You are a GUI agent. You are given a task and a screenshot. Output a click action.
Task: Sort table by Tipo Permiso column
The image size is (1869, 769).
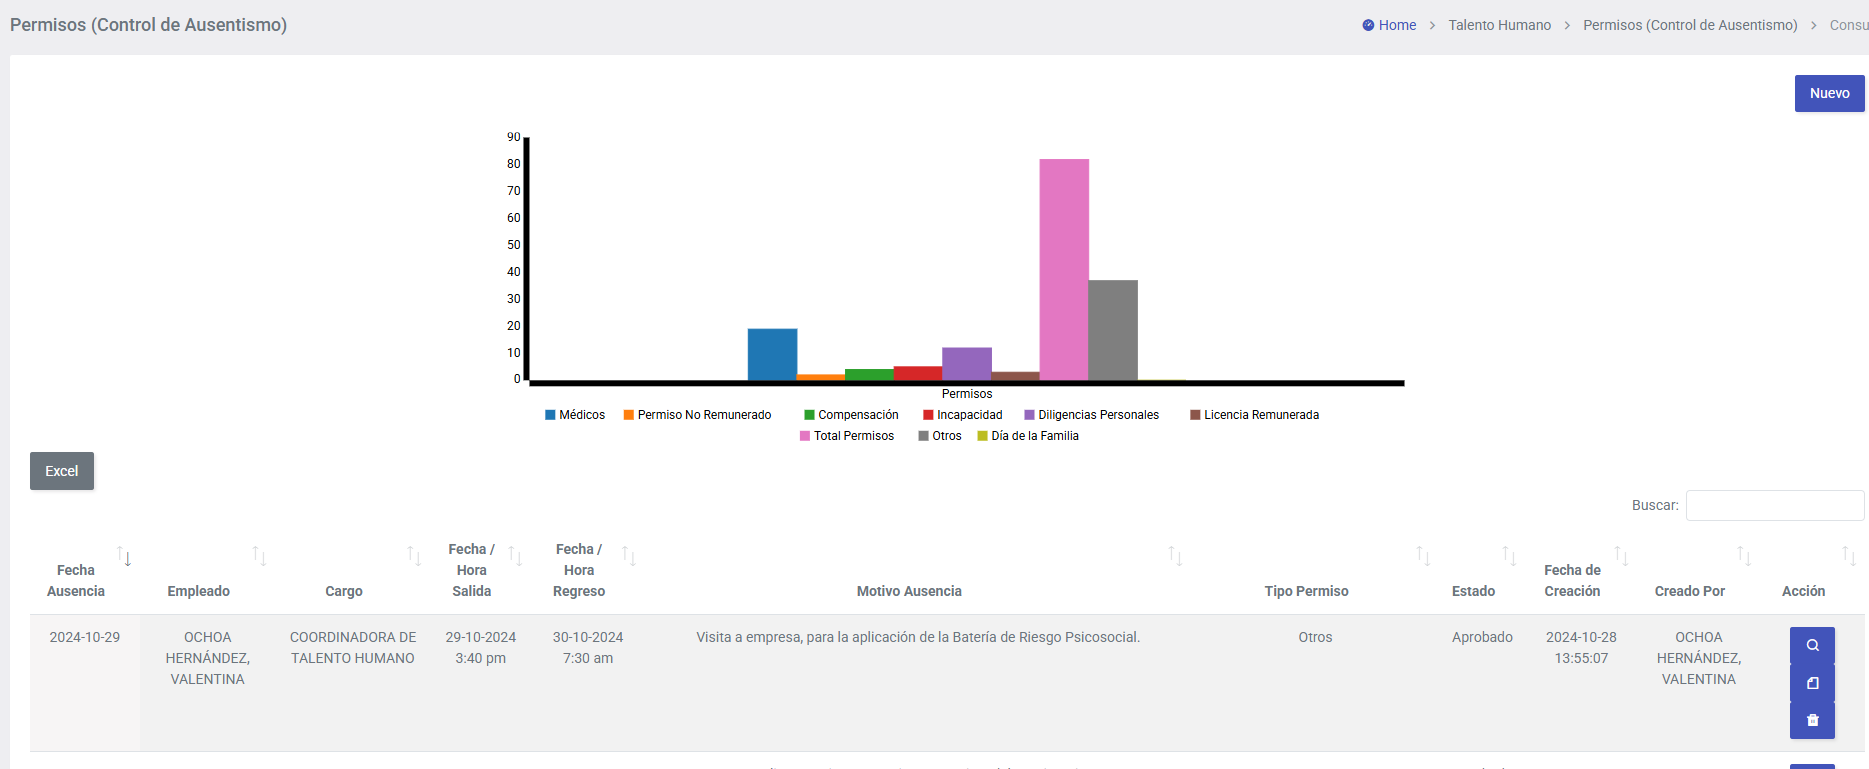(x=1423, y=556)
